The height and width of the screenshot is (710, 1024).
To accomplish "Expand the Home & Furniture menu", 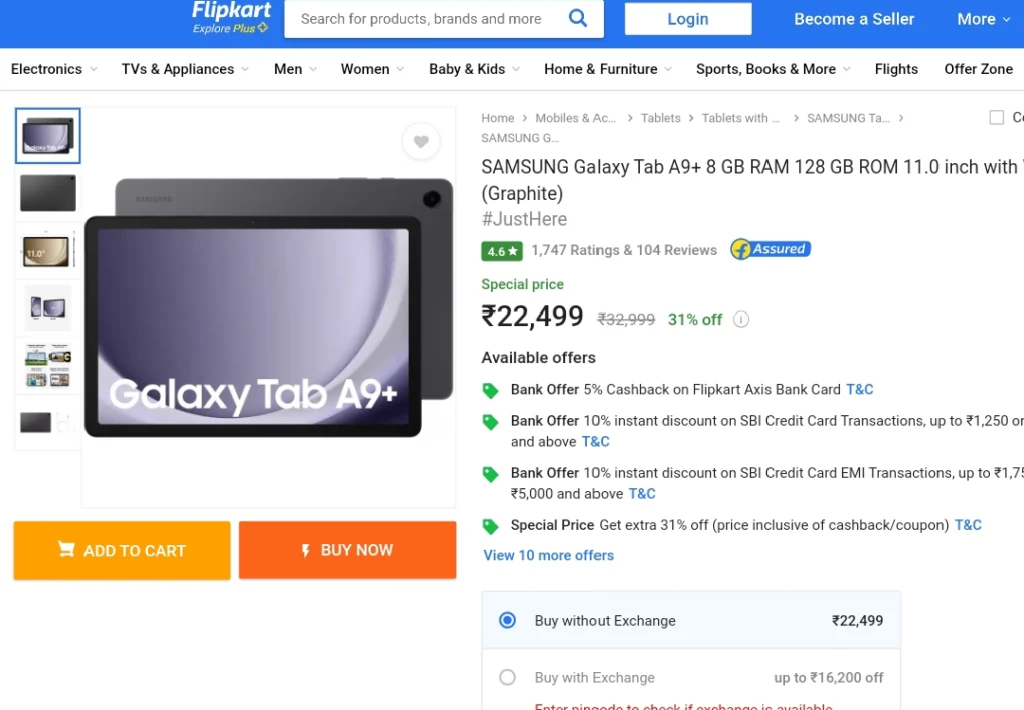I will pyautogui.click(x=607, y=69).
